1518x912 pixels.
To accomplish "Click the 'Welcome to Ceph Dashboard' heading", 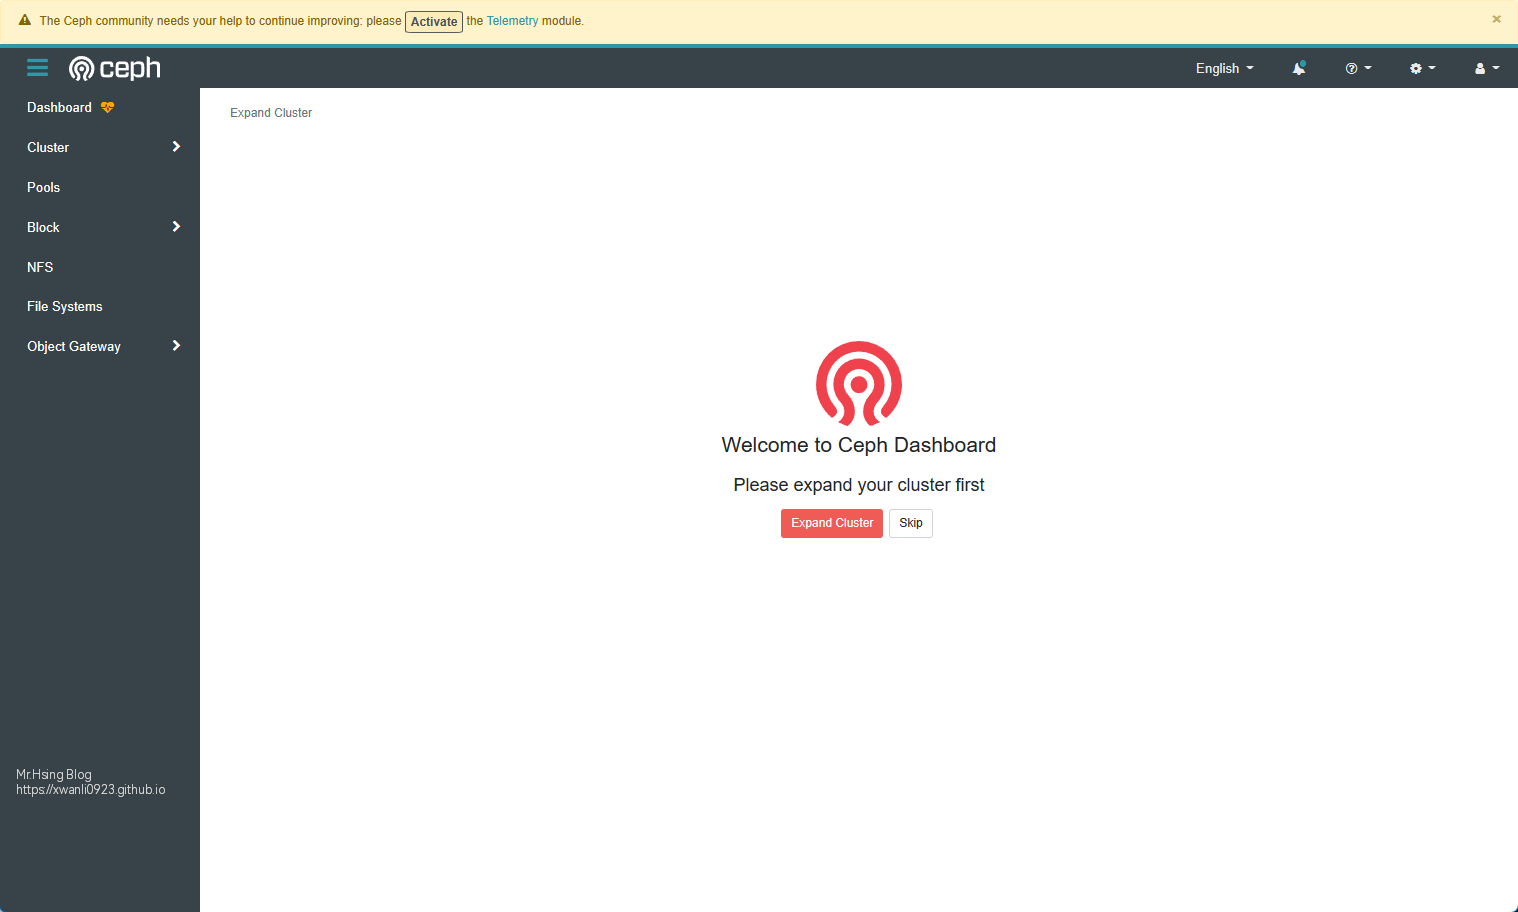I will coord(859,445).
